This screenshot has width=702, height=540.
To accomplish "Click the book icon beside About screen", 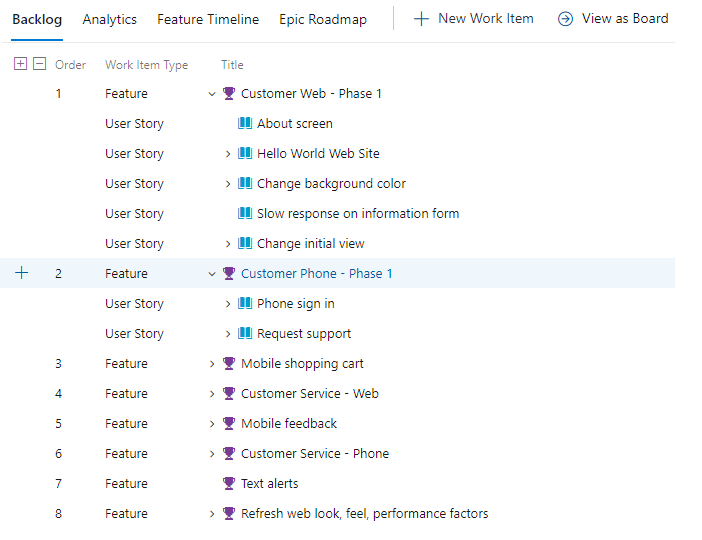I will click(245, 124).
